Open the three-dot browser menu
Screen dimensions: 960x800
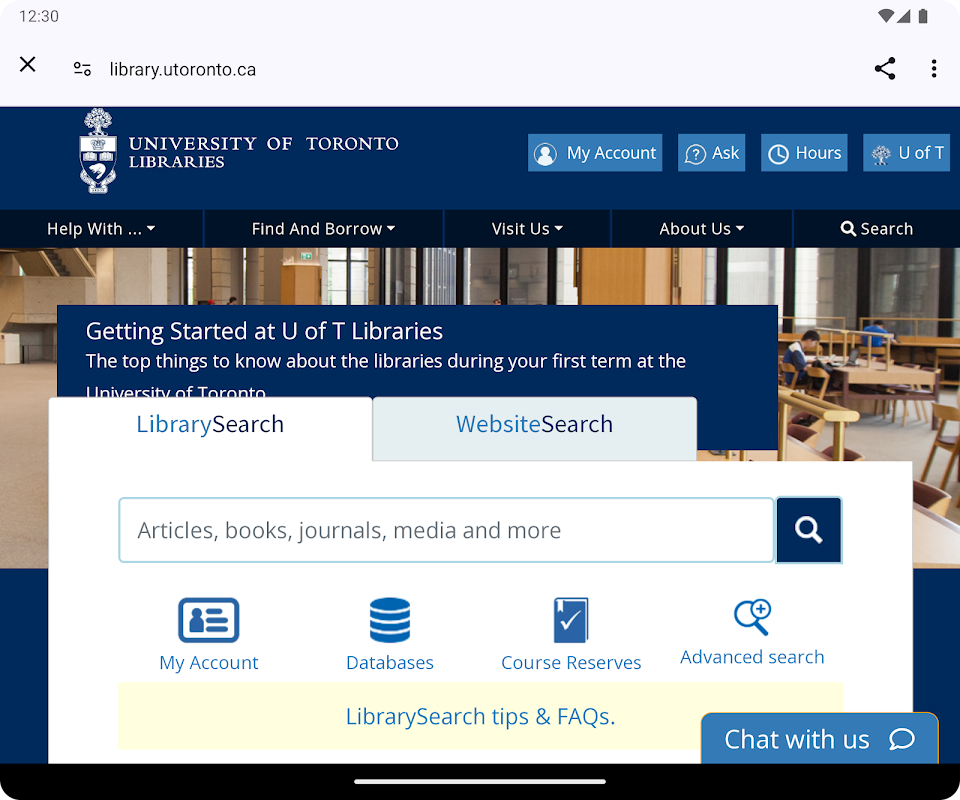pyautogui.click(x=934, y=69)
